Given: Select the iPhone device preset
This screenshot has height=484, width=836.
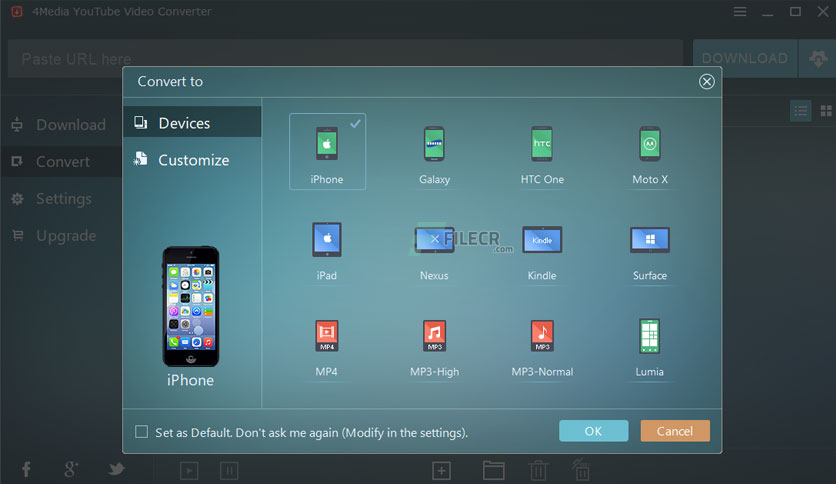Looking at the screenshot, I should (327, 151).
